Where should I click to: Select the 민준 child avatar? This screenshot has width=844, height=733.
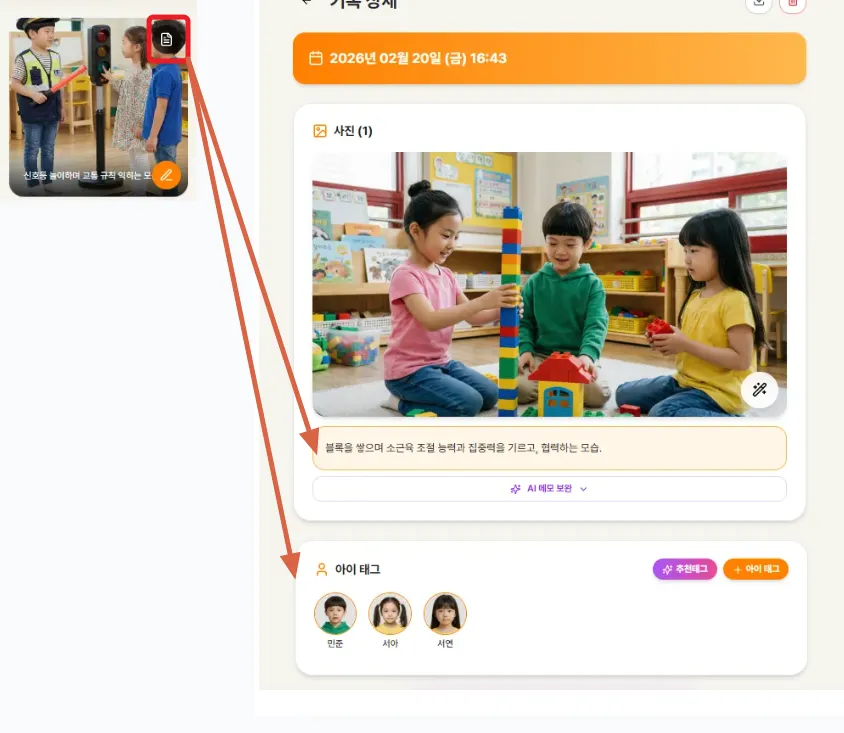pyautogui.click(x=335, y=614)
